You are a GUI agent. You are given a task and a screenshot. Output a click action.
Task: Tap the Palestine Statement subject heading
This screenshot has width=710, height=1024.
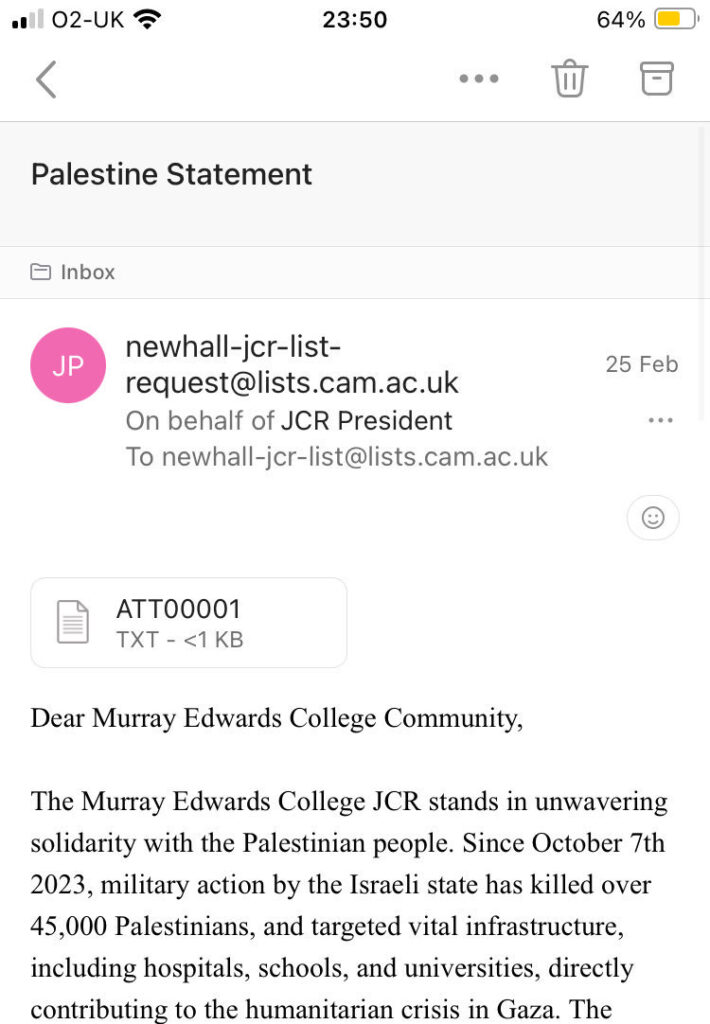[x=172, y=174]
